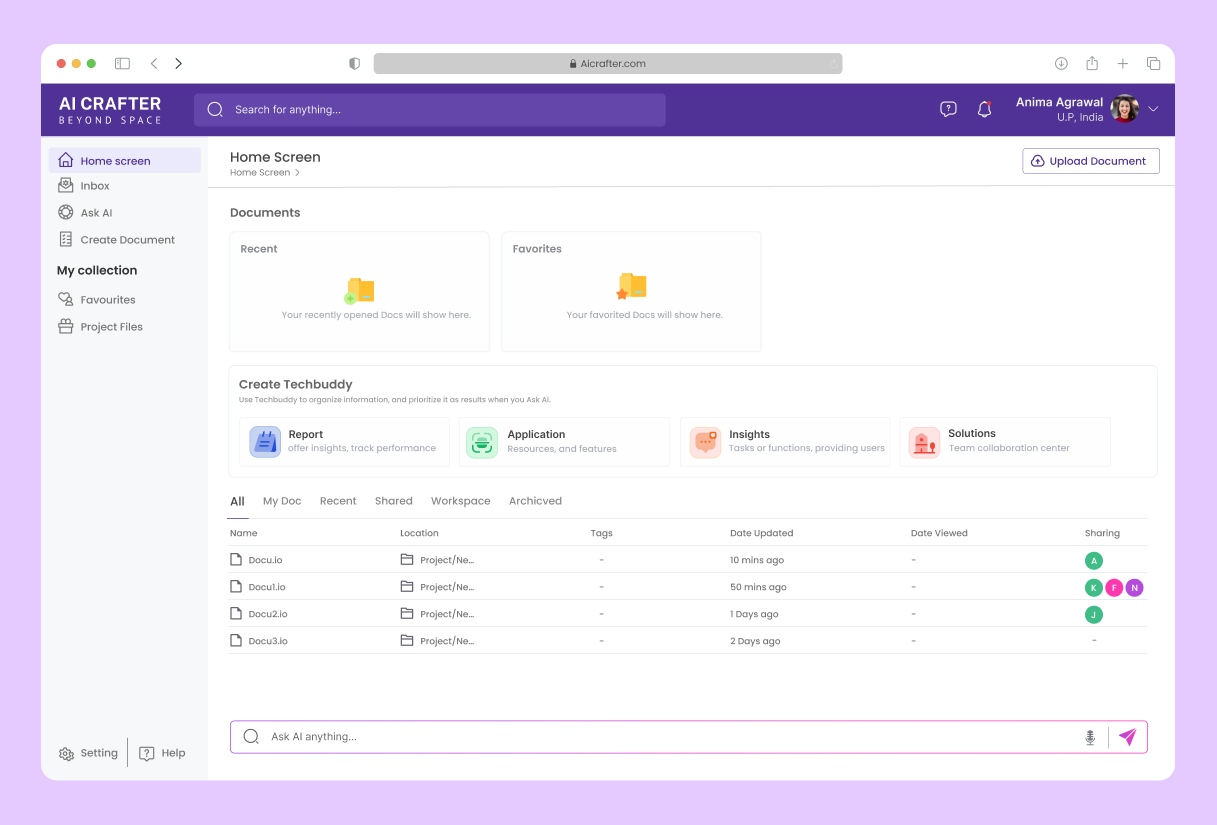Click the Project Files icon in My collection

pos(68,326)
